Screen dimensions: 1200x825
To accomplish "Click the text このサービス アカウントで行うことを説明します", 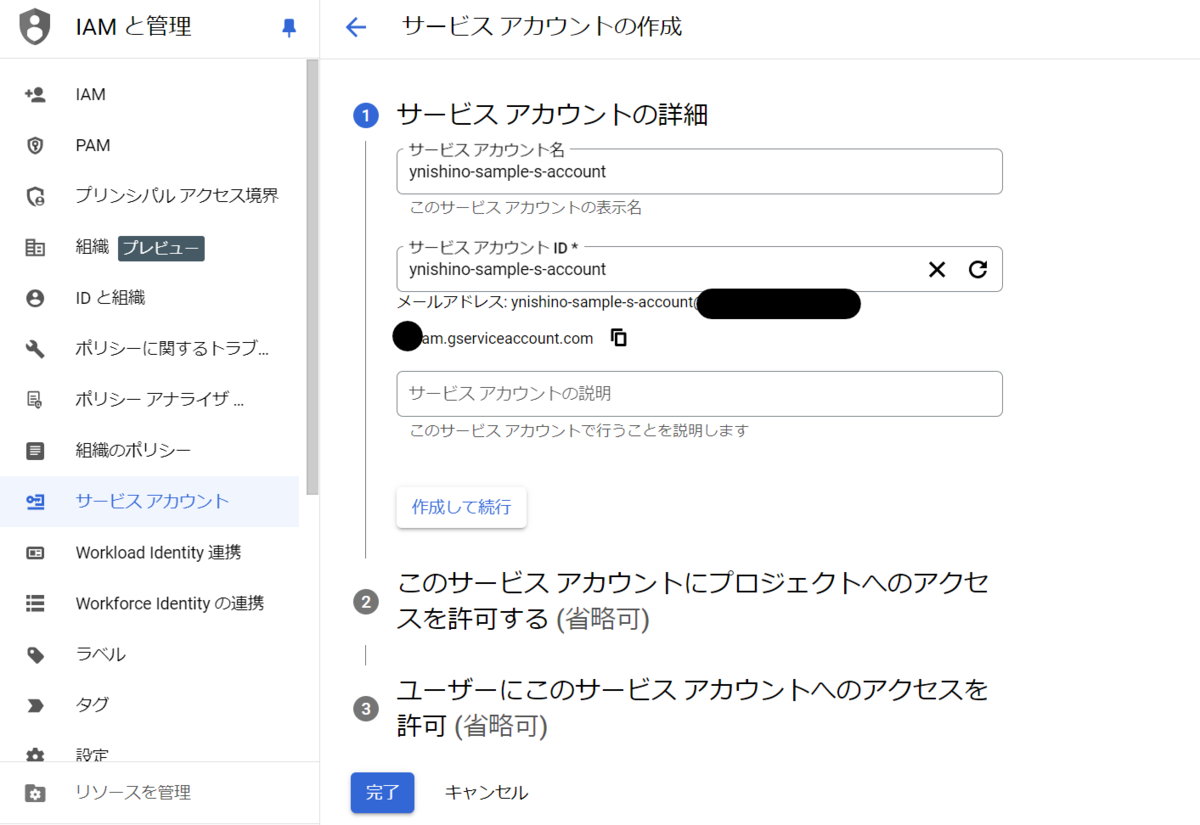I will click(x=579, y=431).
